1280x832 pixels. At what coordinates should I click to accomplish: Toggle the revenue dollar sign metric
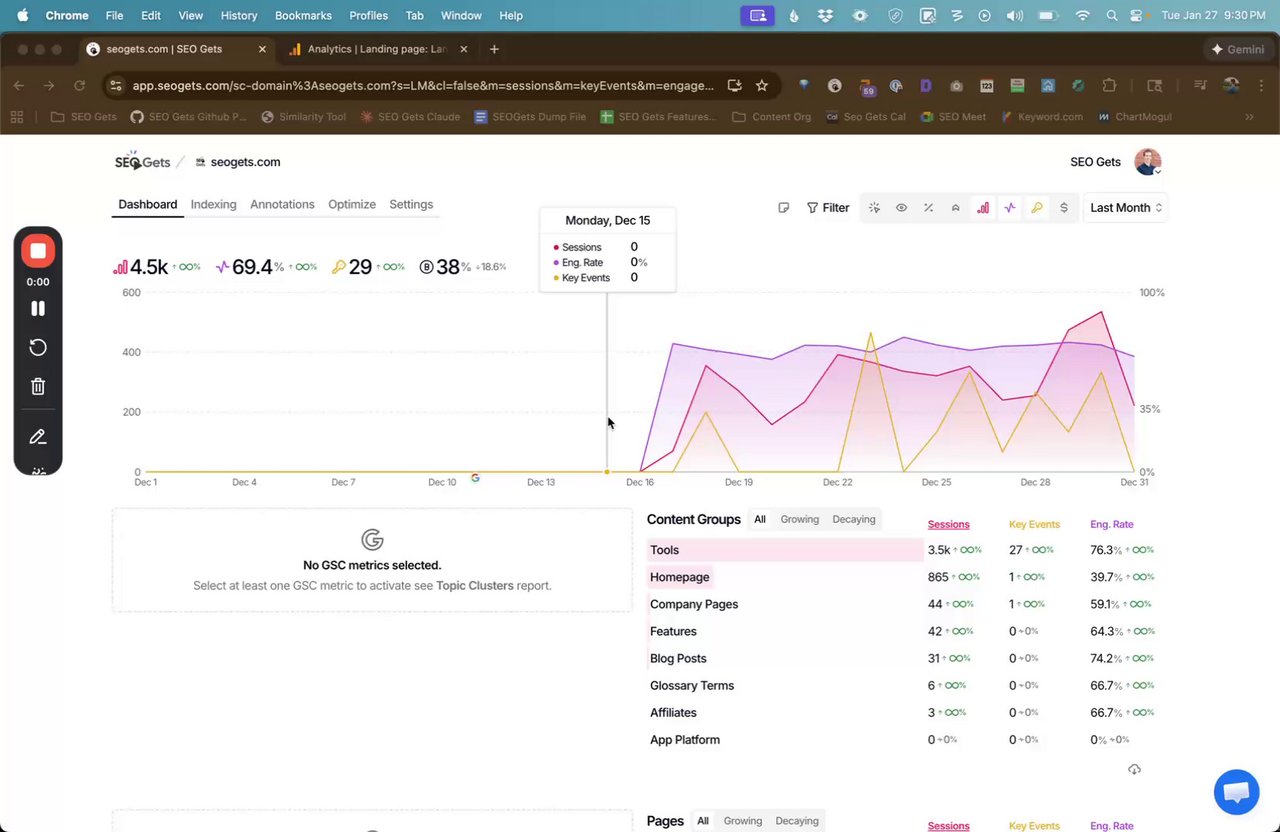(x=1064, y=208)
